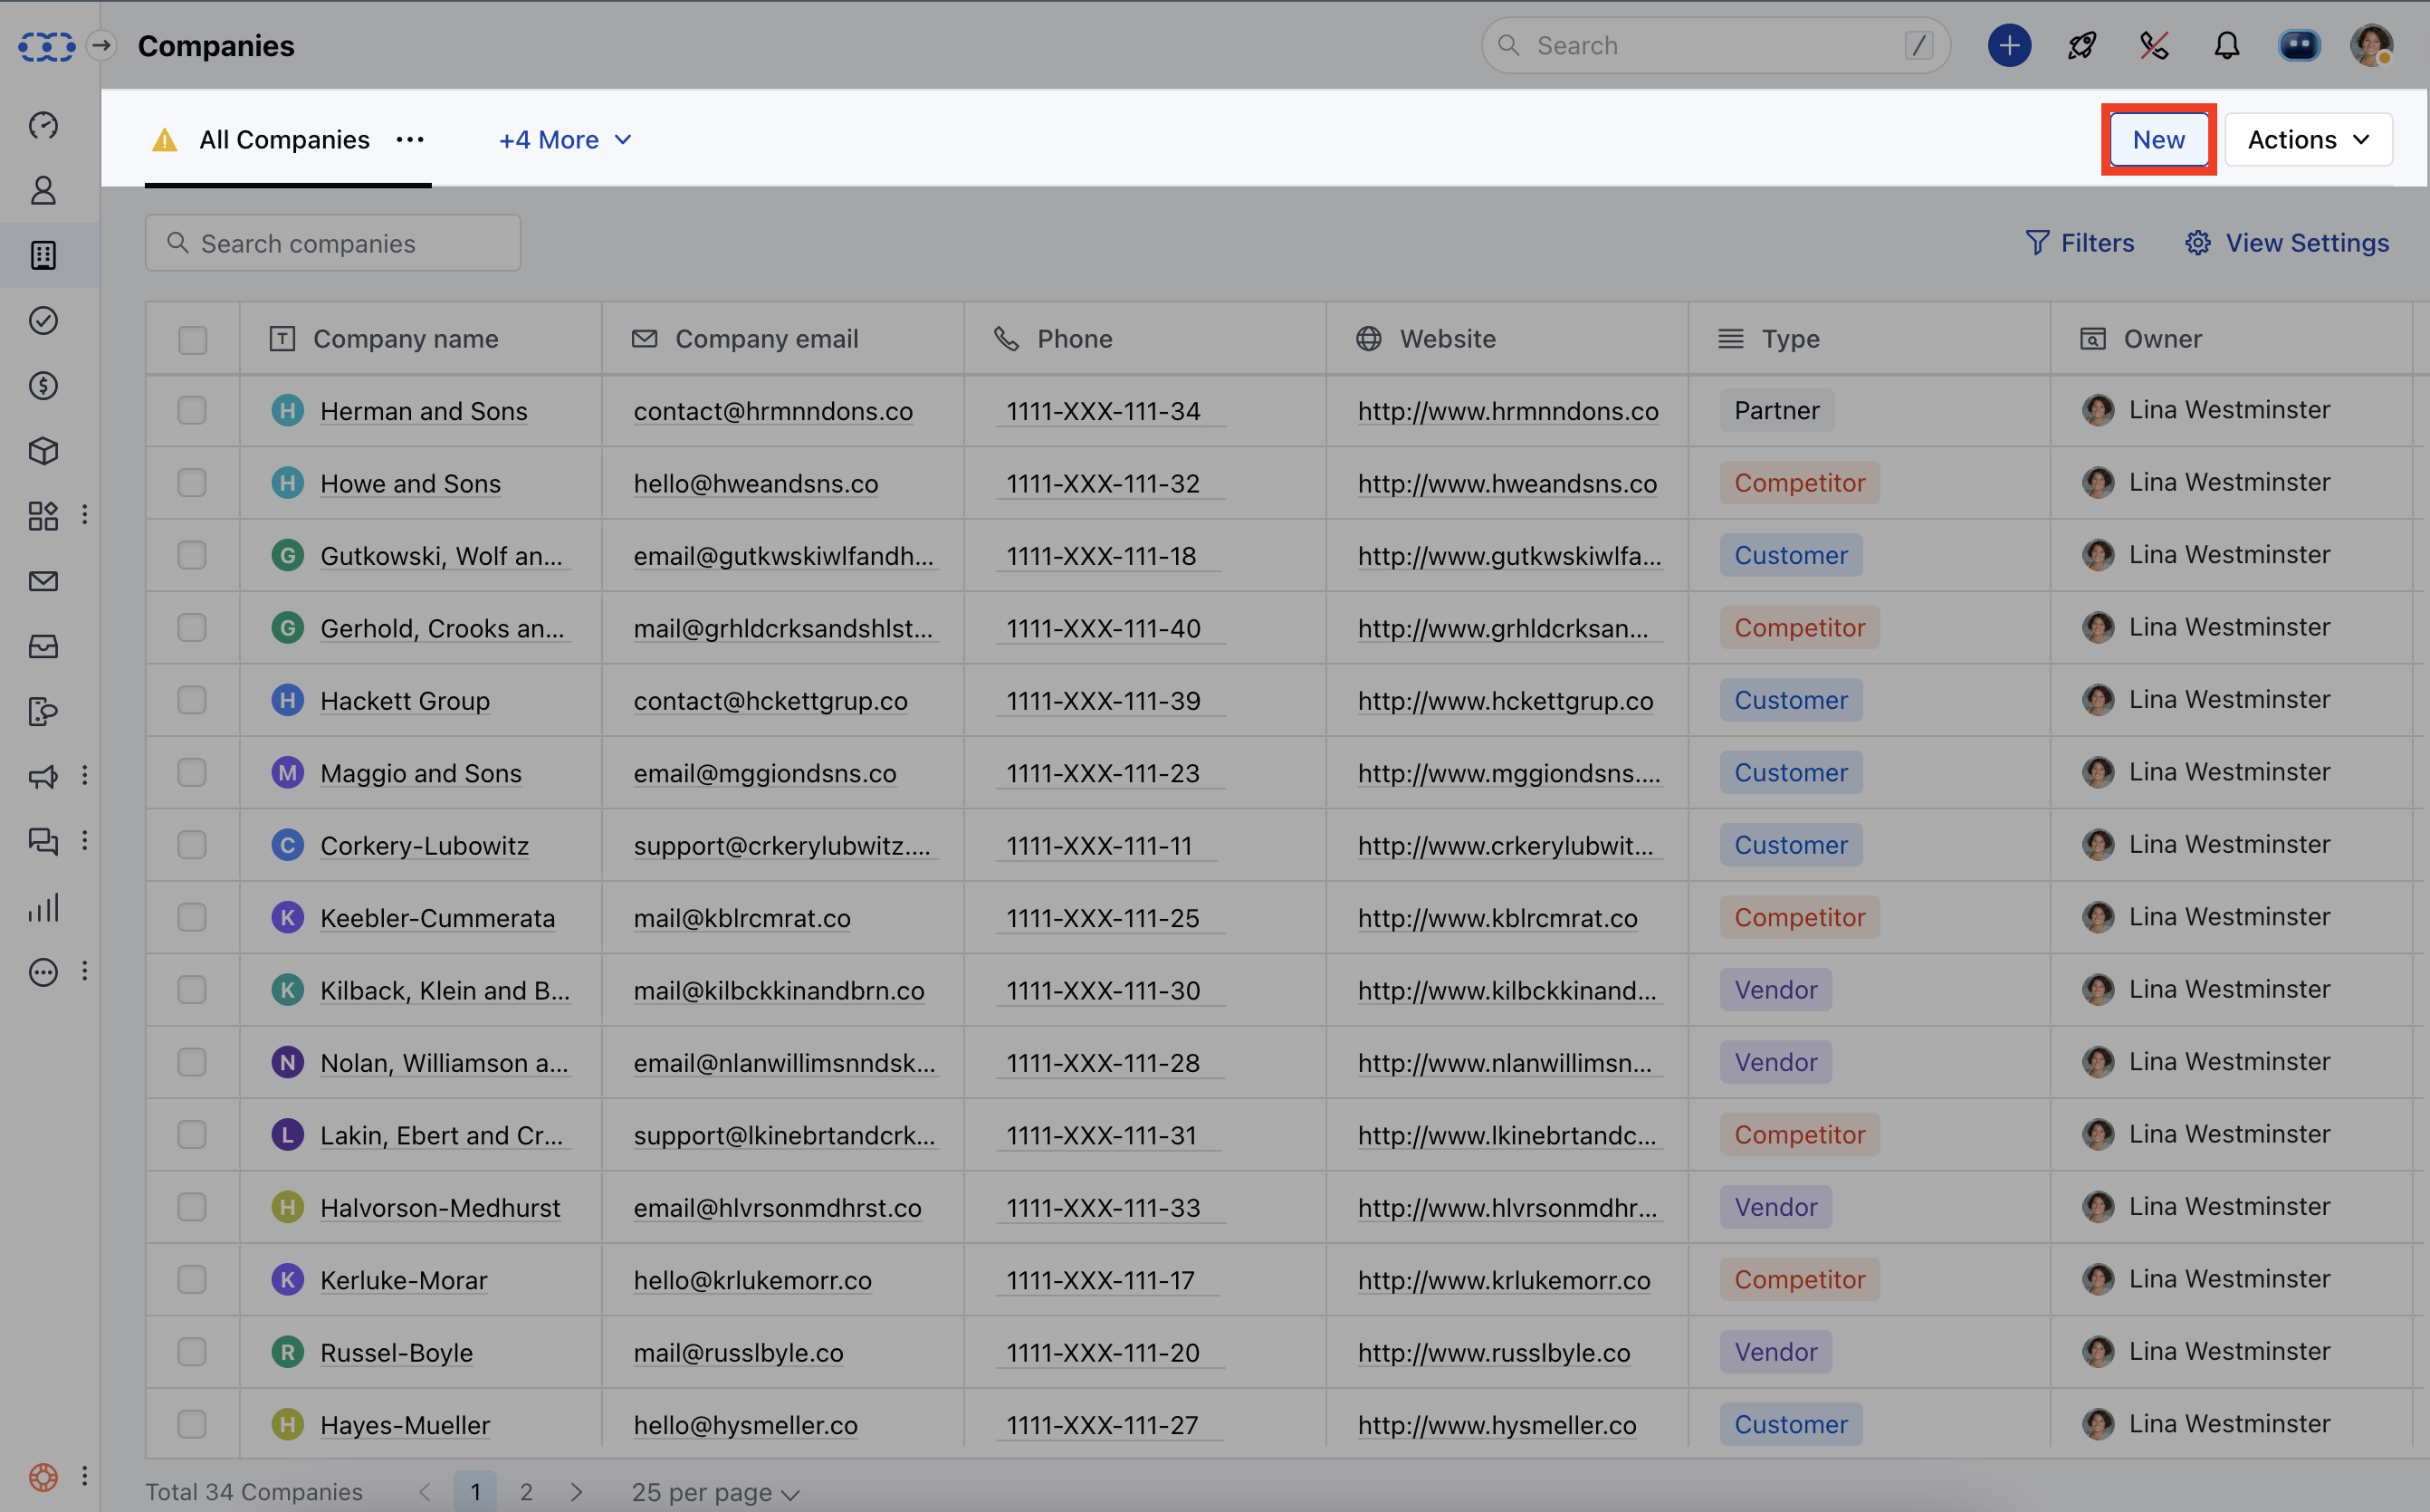2430x1512 pixels.
Task: Select the All Companies tab
Action: [x=284, y=140]
